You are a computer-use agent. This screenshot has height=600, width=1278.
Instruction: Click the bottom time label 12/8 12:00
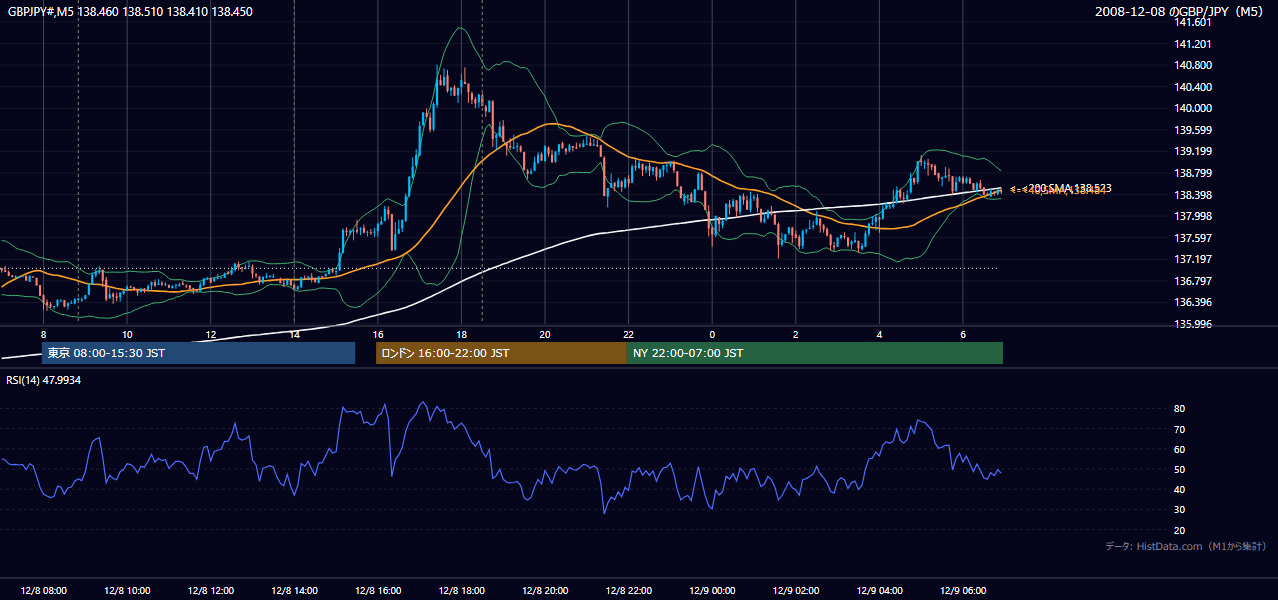click(211, 590)
